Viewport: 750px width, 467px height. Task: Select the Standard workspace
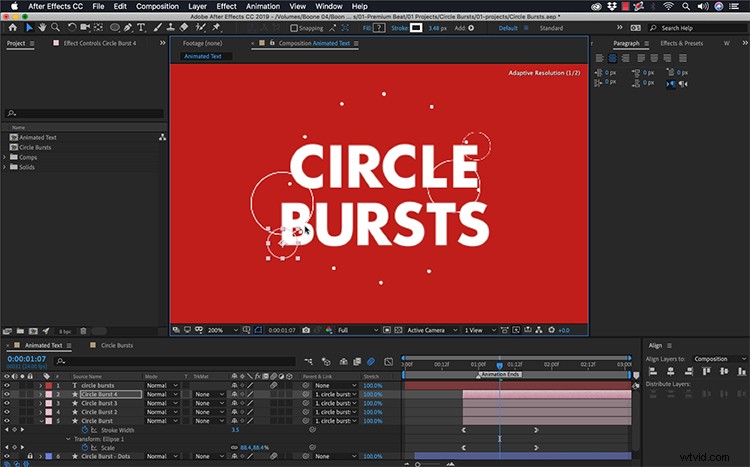[x=551, y=28]
